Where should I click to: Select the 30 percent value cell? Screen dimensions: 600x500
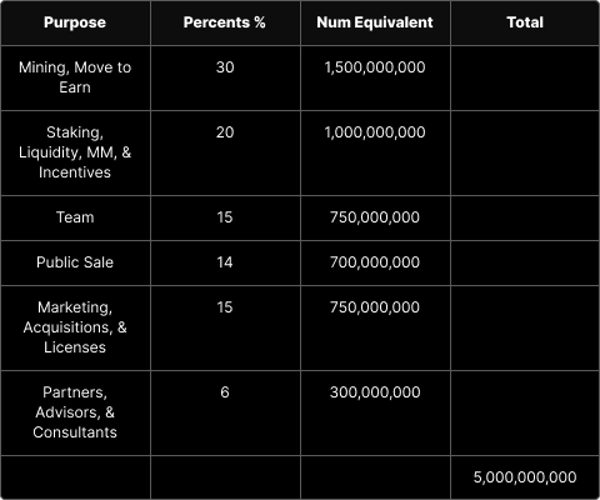click(x=225, y=67)
